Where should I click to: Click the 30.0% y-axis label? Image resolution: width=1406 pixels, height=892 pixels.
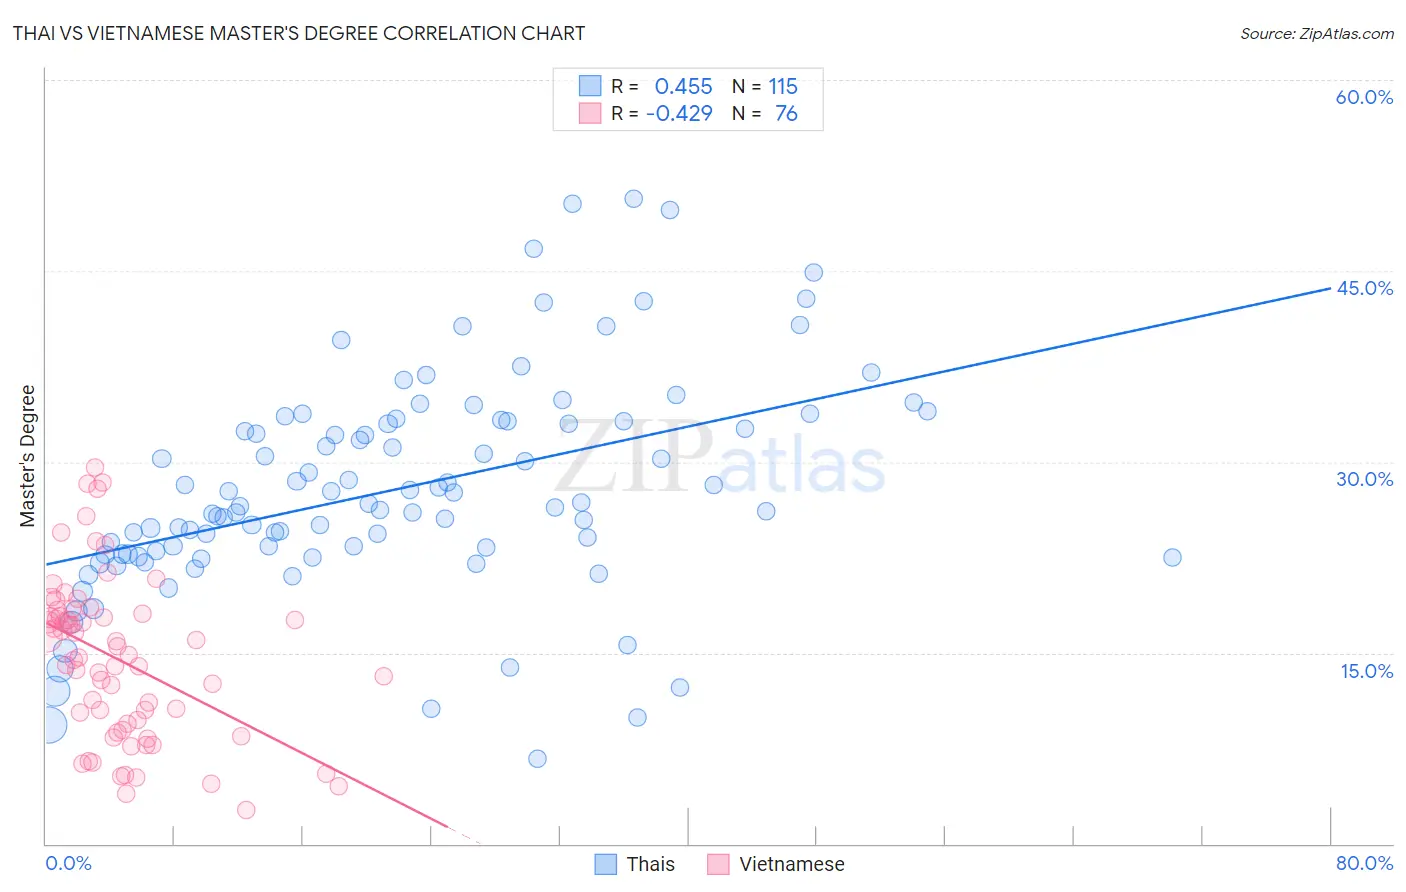(1364, 479)
